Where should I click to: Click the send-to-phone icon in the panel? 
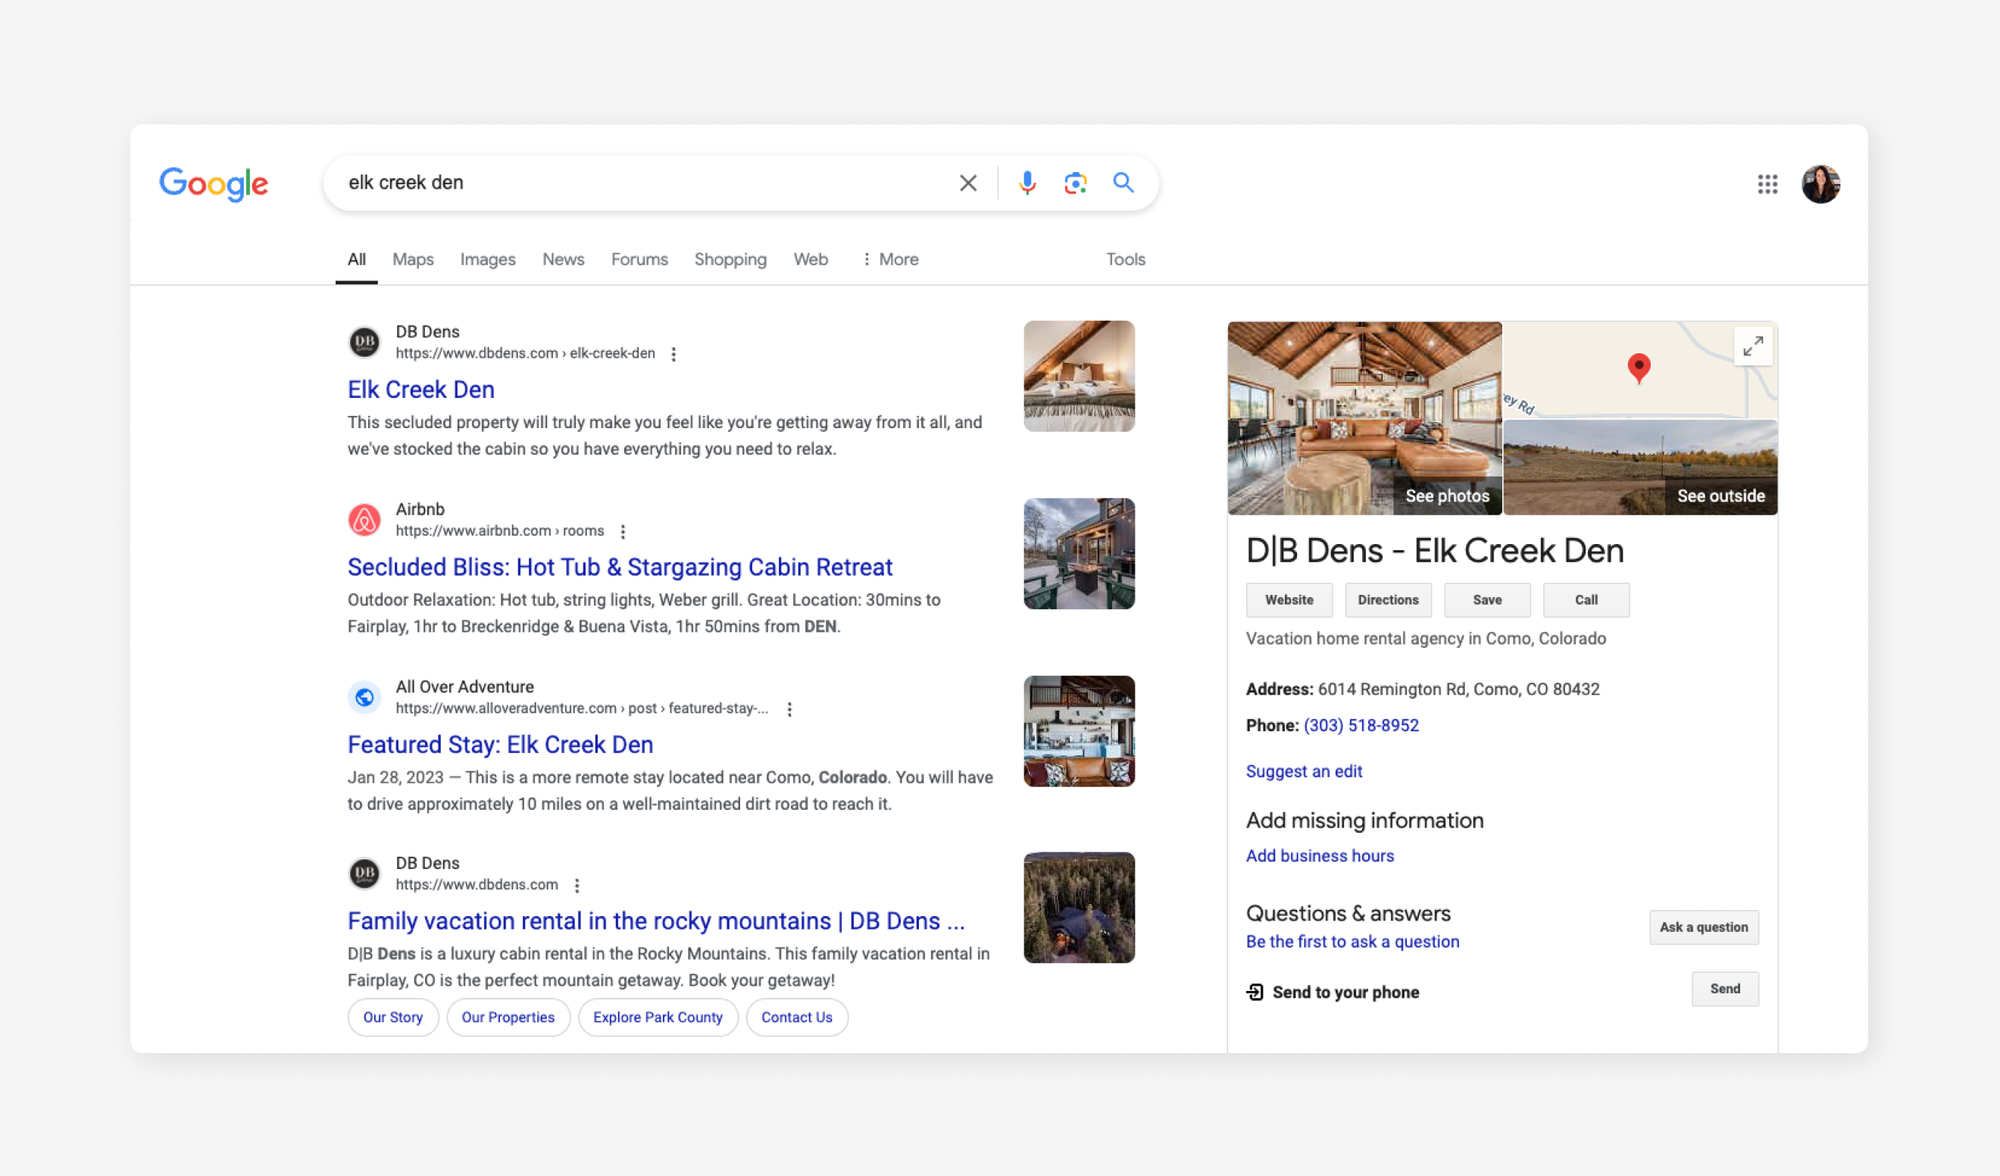tap(1254, 992)
